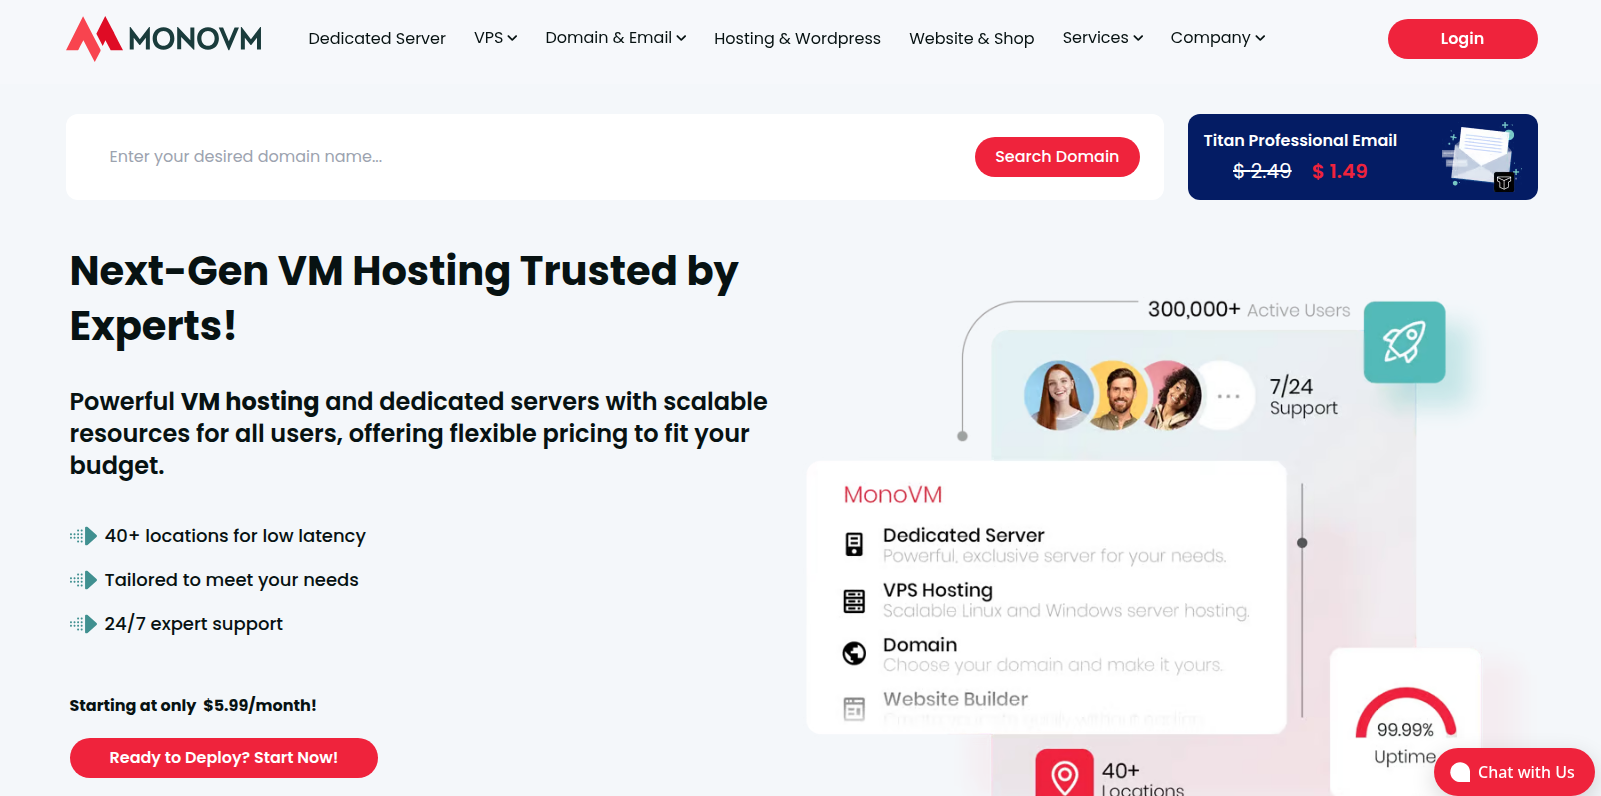Open the Company dropdown menu
Image resolution: width=1601 pixels, height=796 pixels.
click(1217, 38)
